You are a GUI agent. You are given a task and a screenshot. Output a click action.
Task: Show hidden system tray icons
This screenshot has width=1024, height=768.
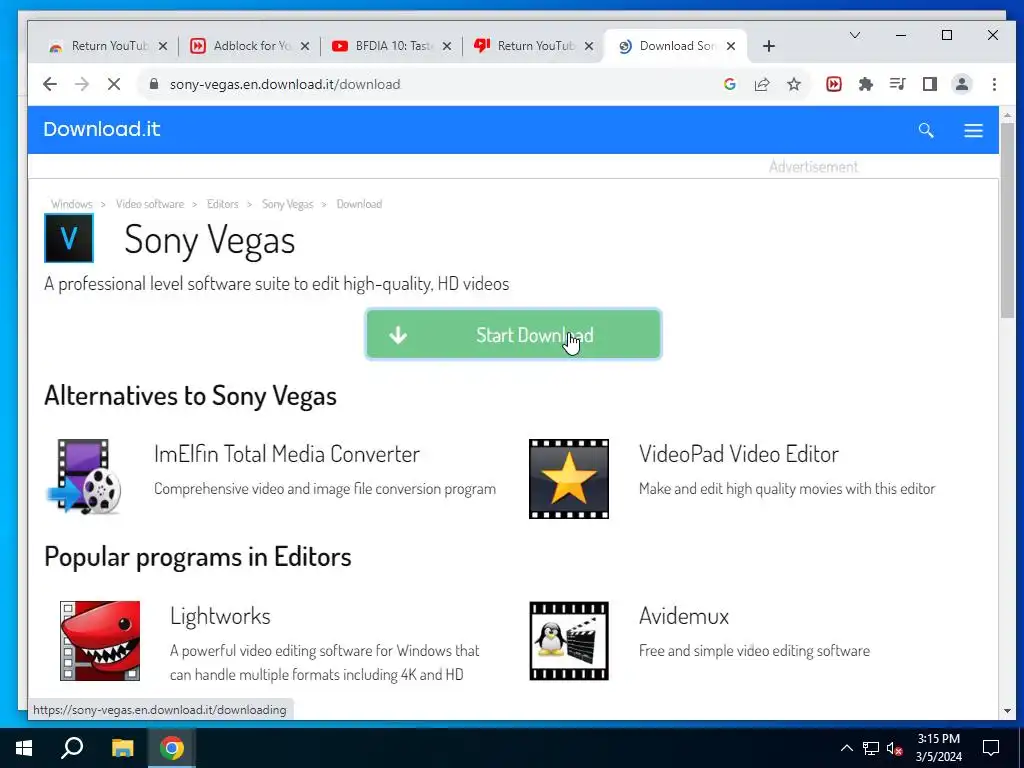click(x=846, y=748)
